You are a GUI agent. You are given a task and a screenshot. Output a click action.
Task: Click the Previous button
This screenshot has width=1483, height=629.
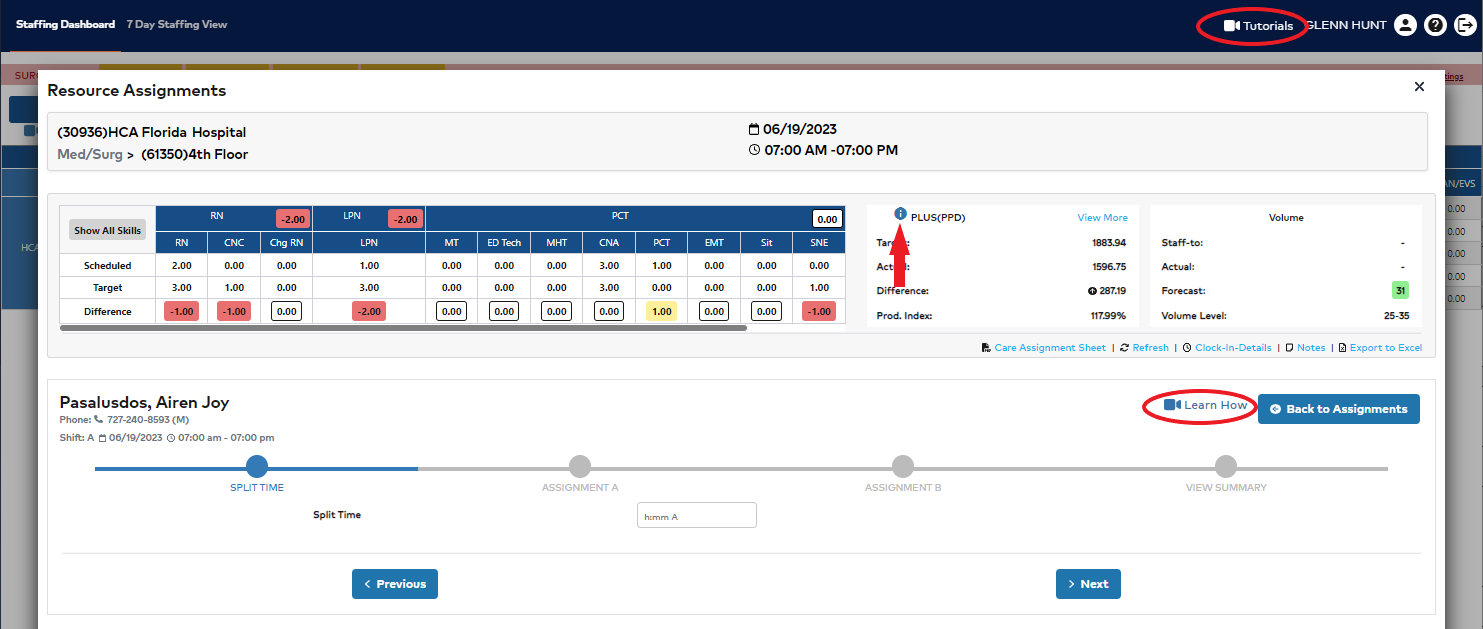(394, 584)
